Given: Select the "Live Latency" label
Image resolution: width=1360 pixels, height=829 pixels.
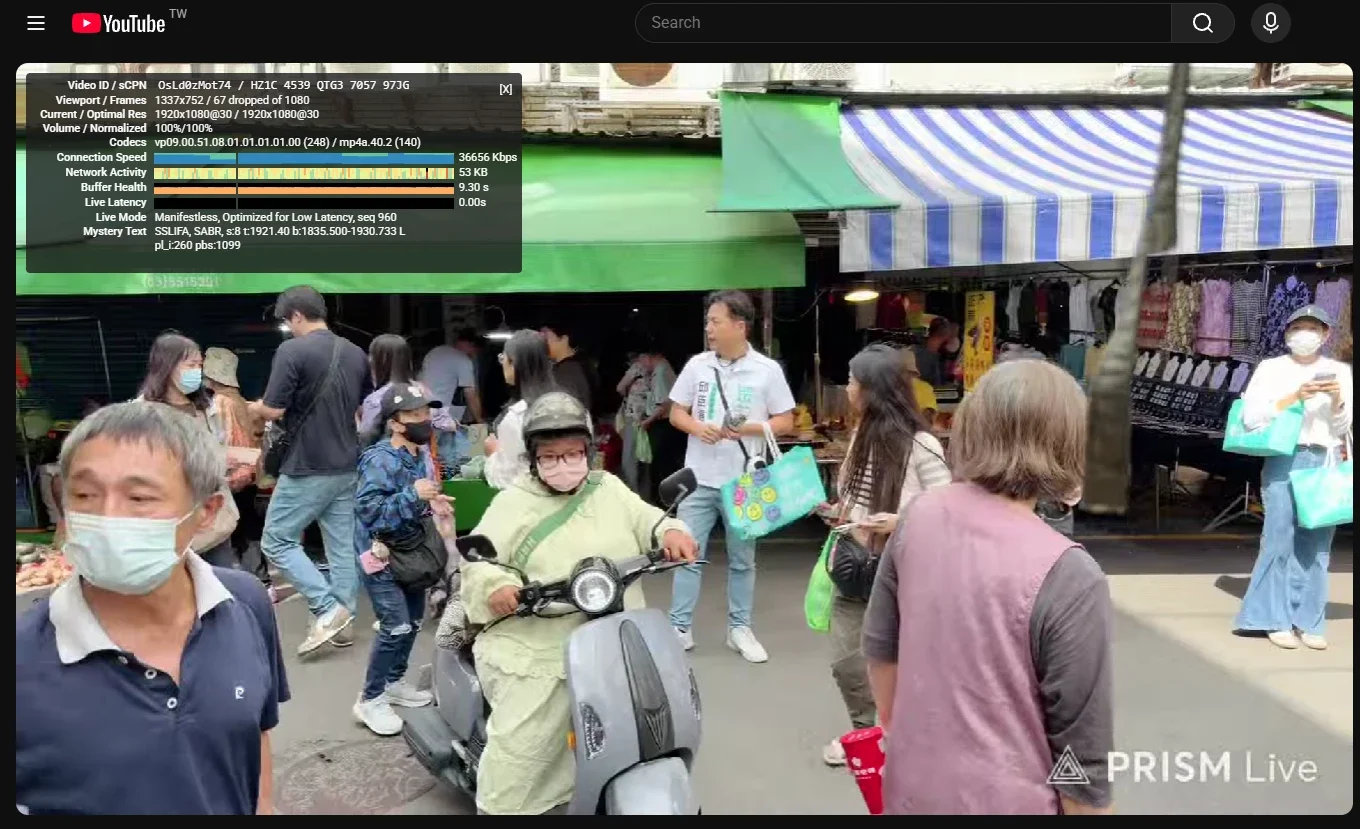Looking at the screenshot, I should click(116, 203).
